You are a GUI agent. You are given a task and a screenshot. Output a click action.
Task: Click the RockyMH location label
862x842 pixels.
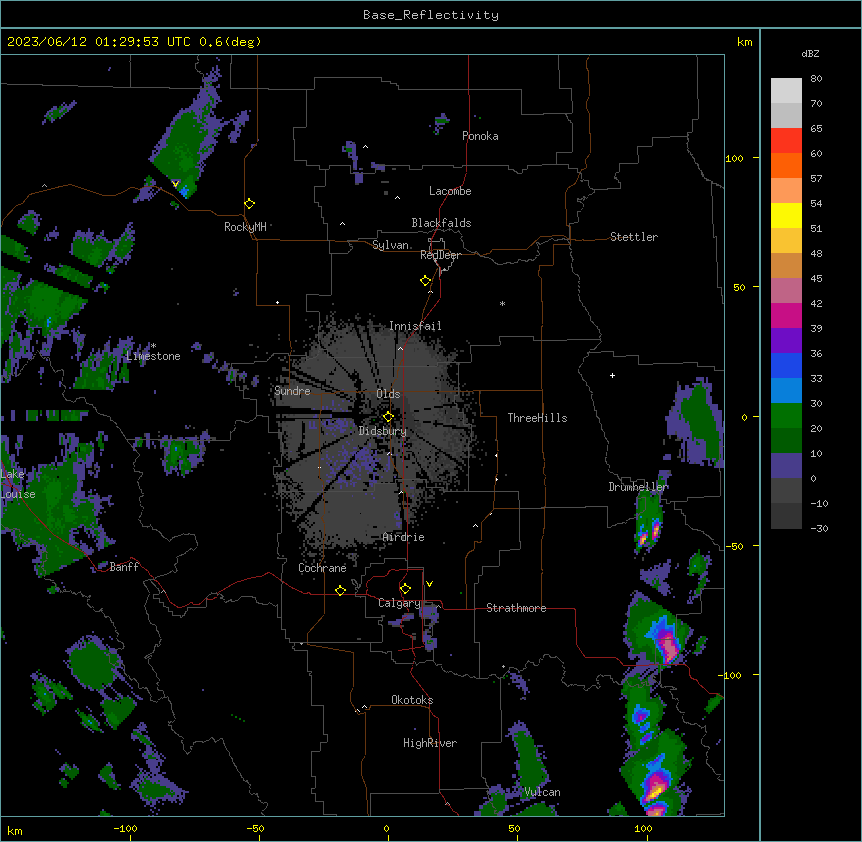click(x=245, y=227)
